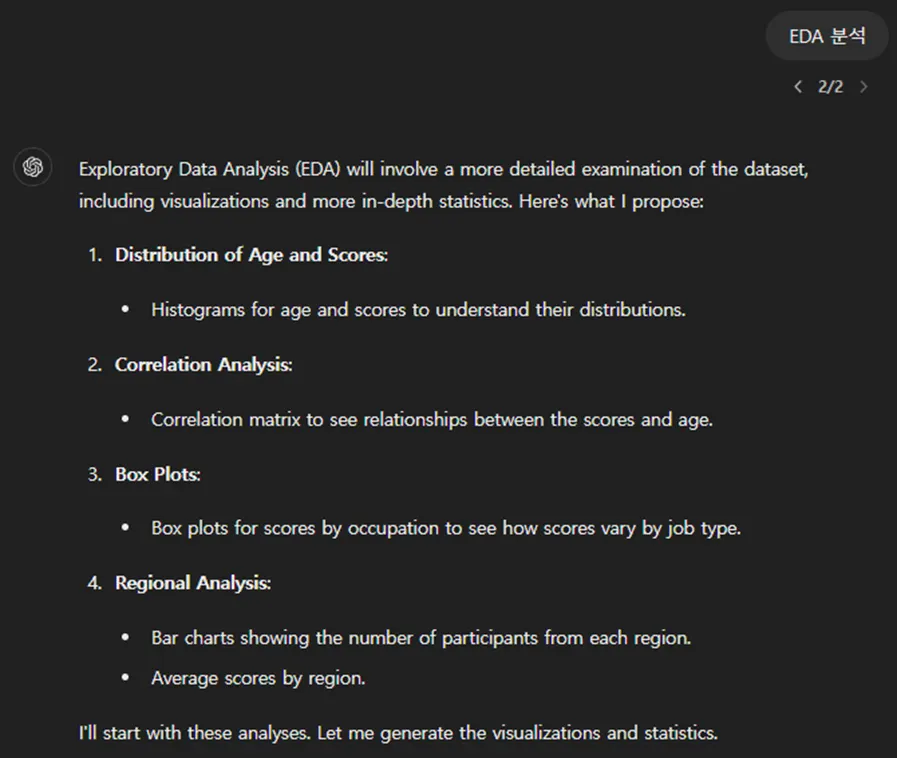Screen dimensions: 897x758
Task: Click the 2/2 response counter
Action: [830, 87]
